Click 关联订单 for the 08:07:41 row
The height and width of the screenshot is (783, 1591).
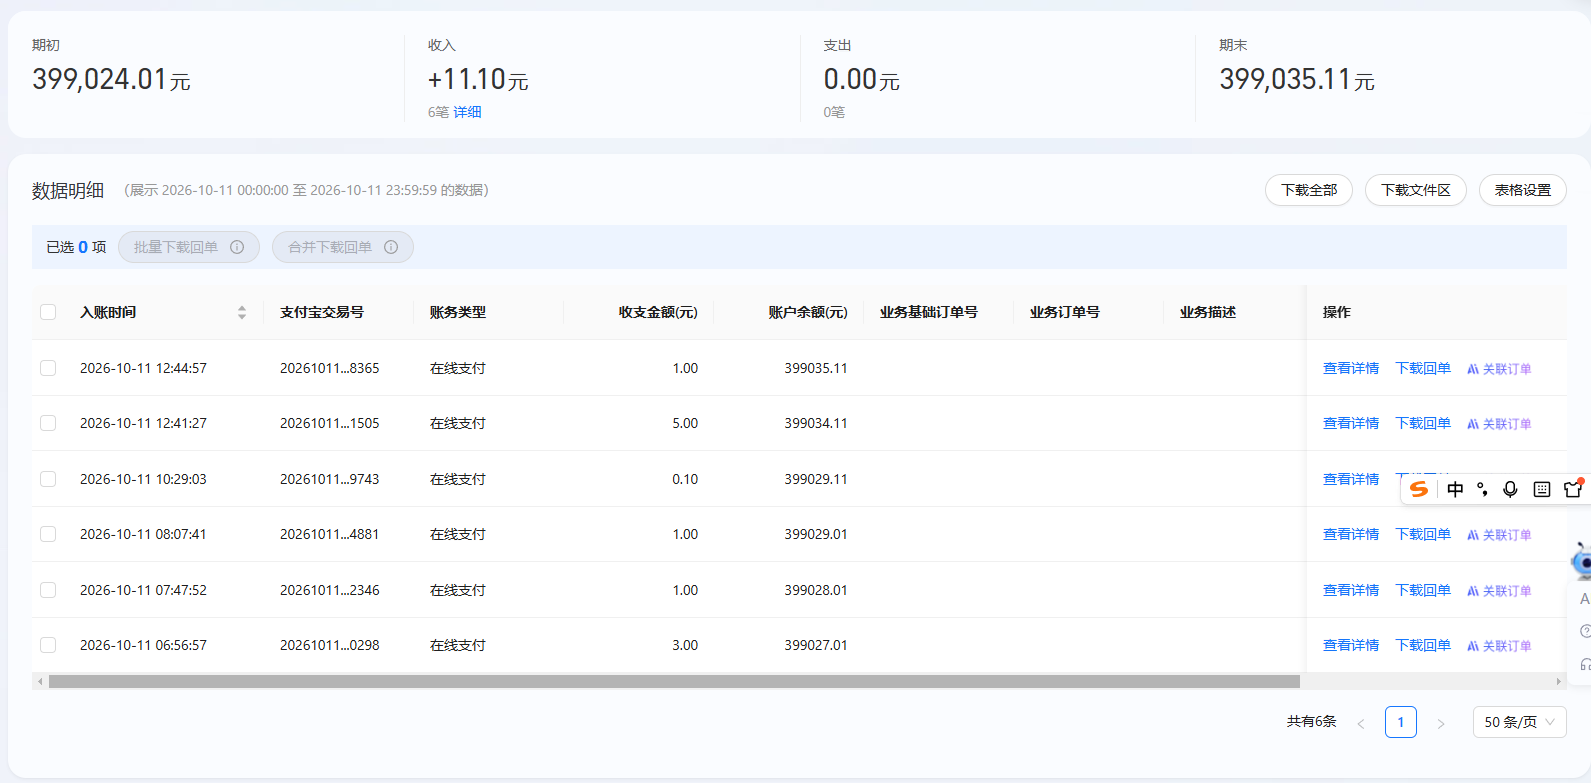pyautogui.click(x=1499, y=535)
